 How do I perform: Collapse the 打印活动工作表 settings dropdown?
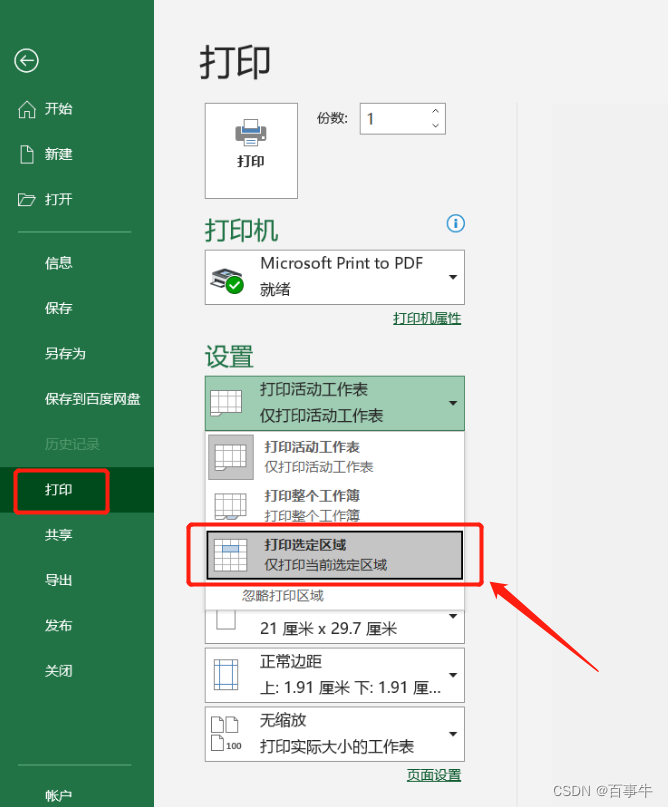335,403
